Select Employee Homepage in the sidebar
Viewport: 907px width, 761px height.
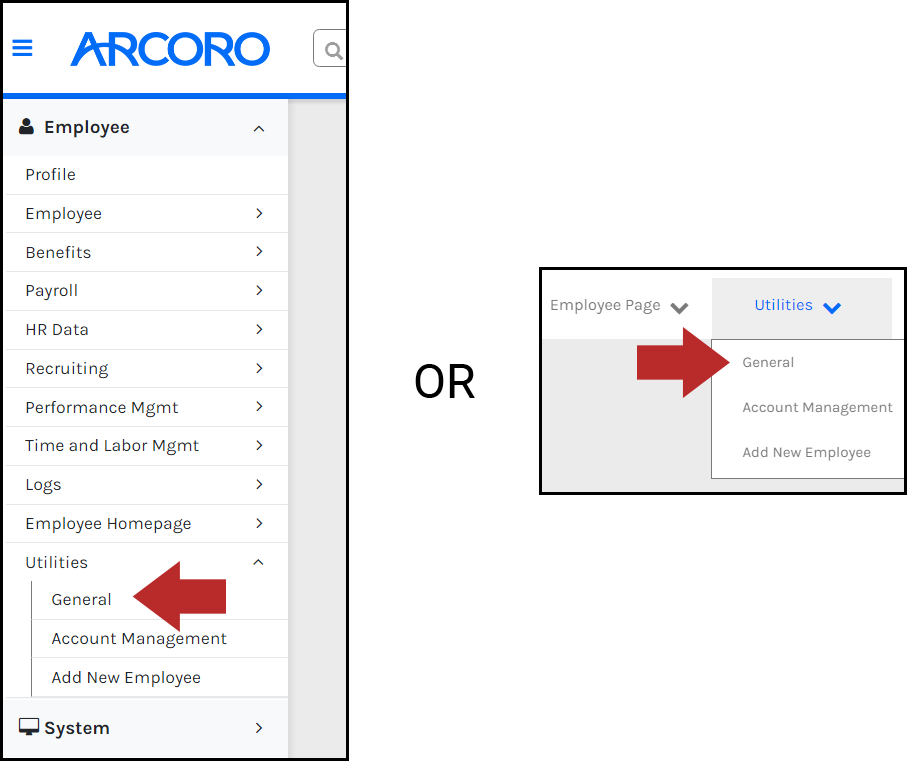[108, 524]
